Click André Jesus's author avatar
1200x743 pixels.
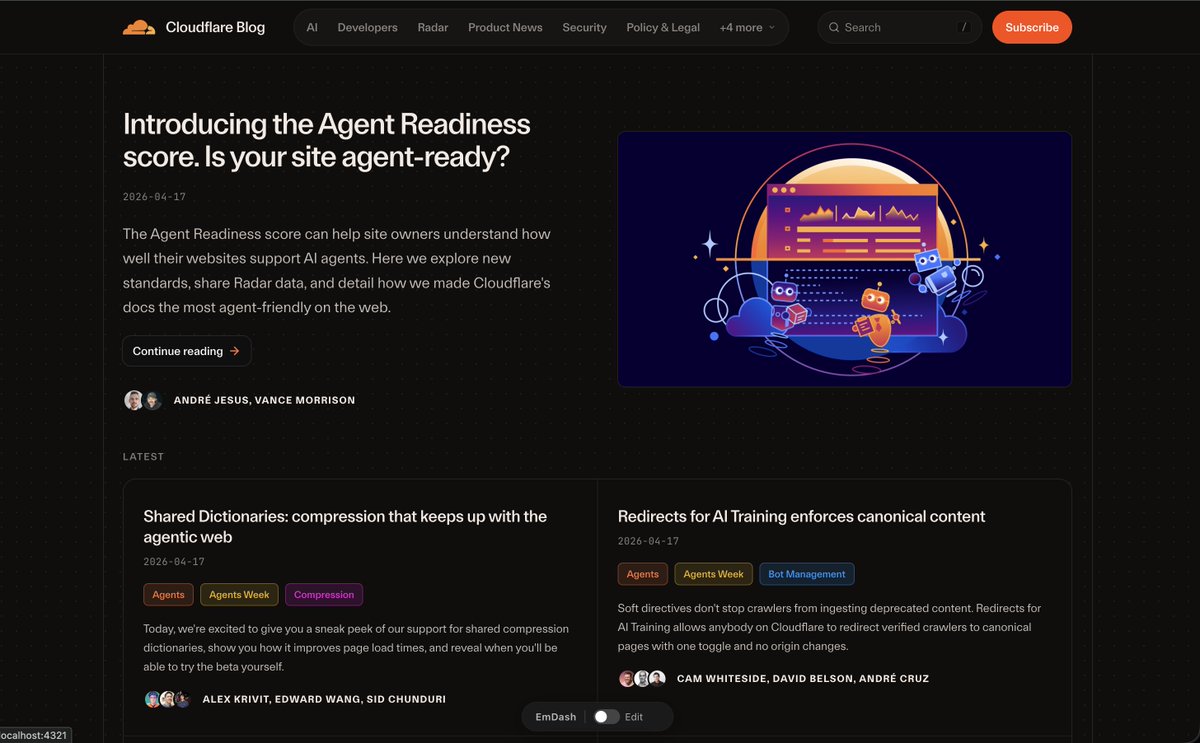134,400
